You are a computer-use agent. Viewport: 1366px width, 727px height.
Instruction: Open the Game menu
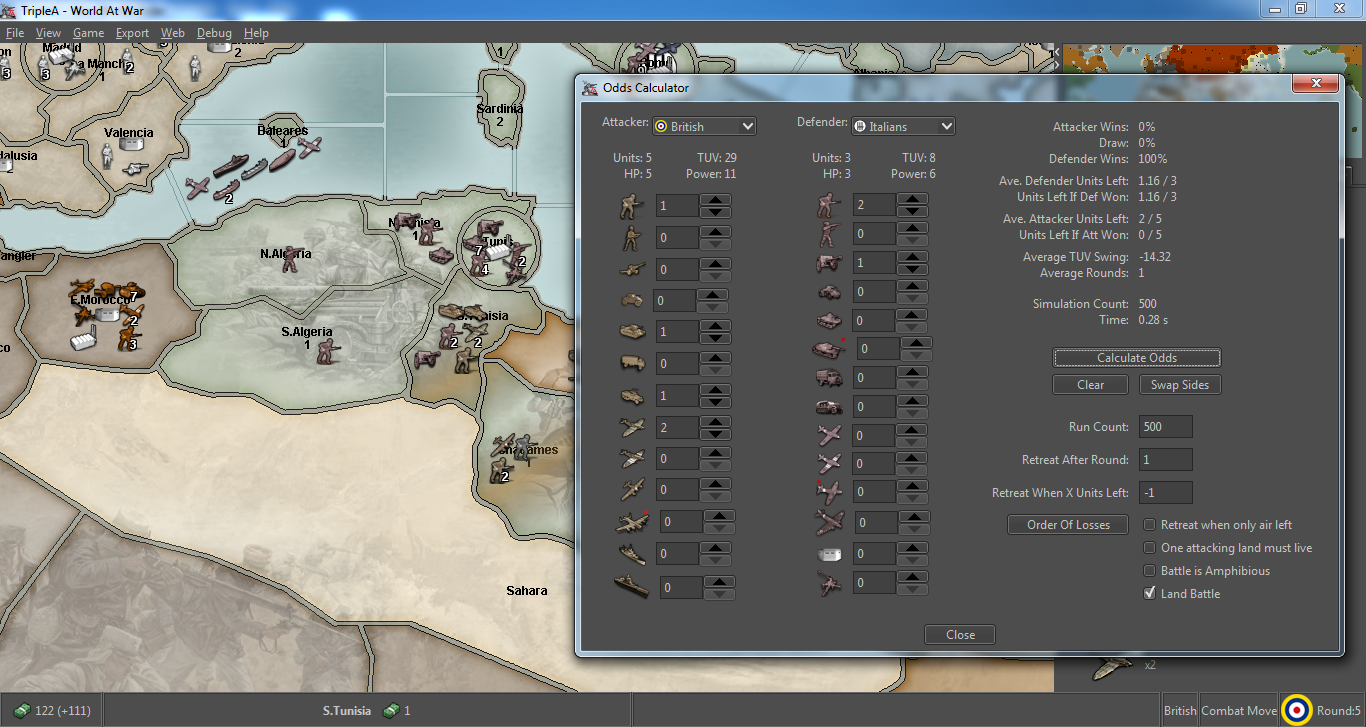(x=88, y=33)
